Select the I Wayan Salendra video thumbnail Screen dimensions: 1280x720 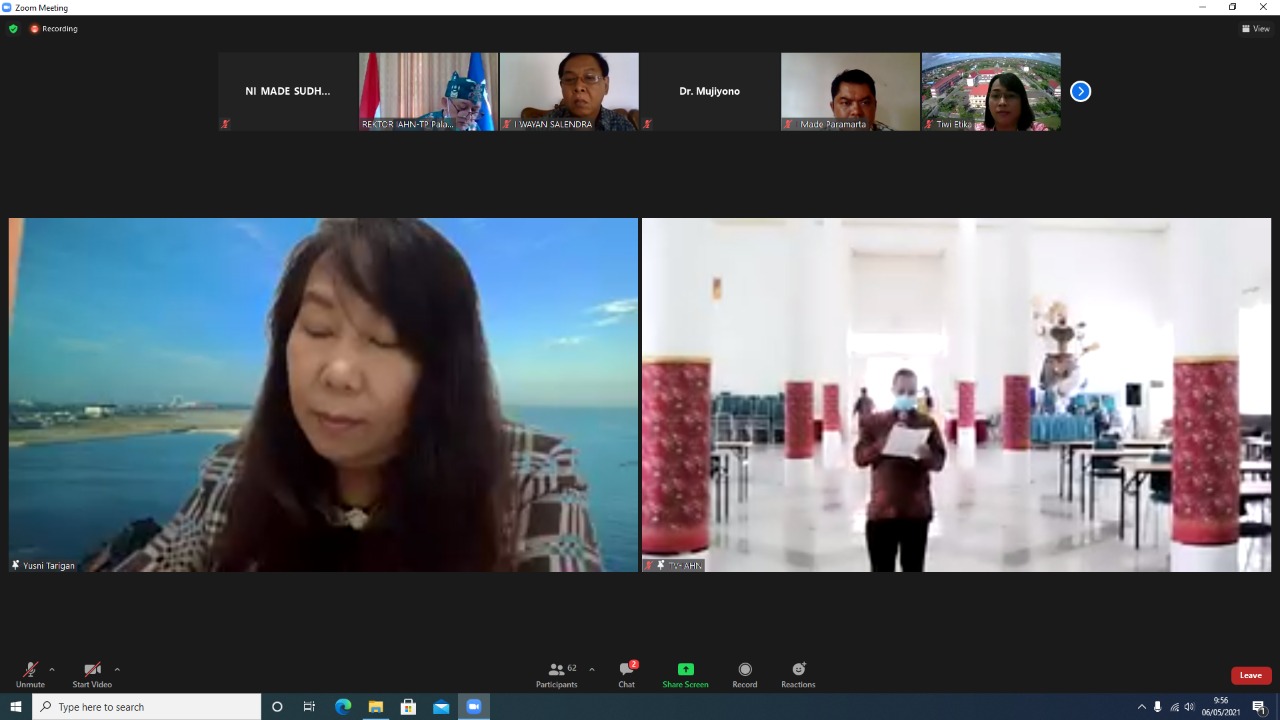pyautogui.click(x=569, y=91)
